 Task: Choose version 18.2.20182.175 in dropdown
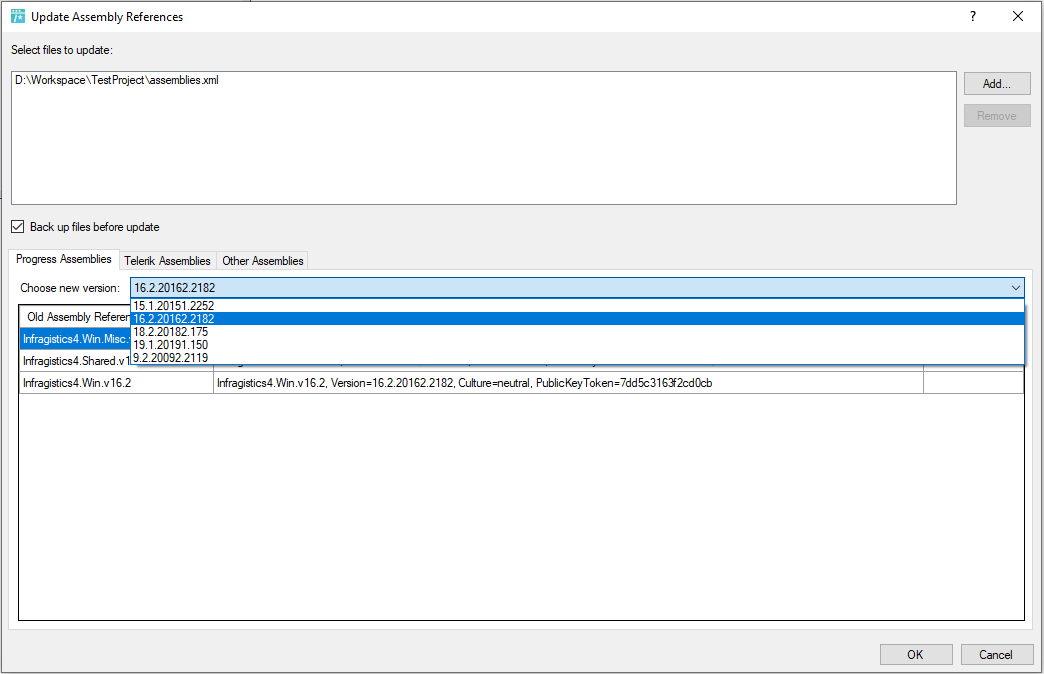170,332
